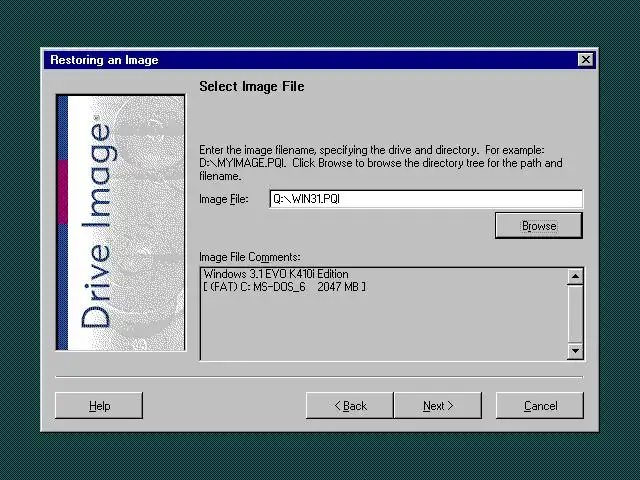The width and height of the screenshot is (640, 480).
Task: Click the Browse button
Action: pos(538,225)
